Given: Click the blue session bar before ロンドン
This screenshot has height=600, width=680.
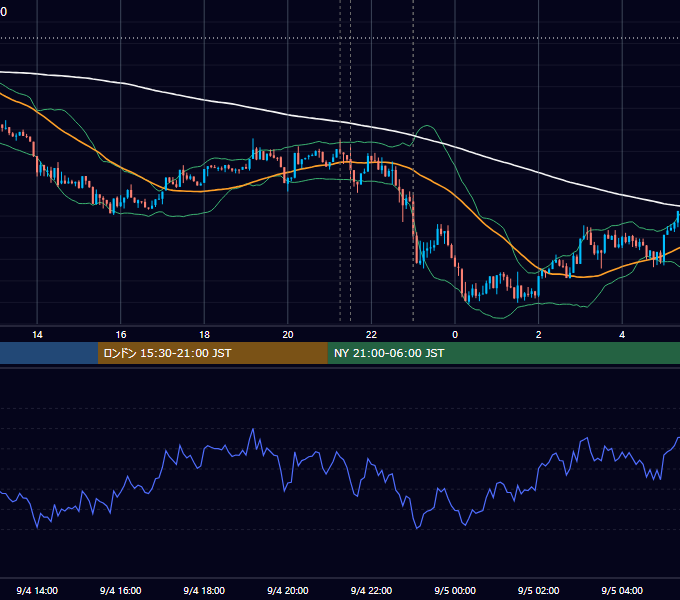Looking at the screenshot, I should 49,353.
